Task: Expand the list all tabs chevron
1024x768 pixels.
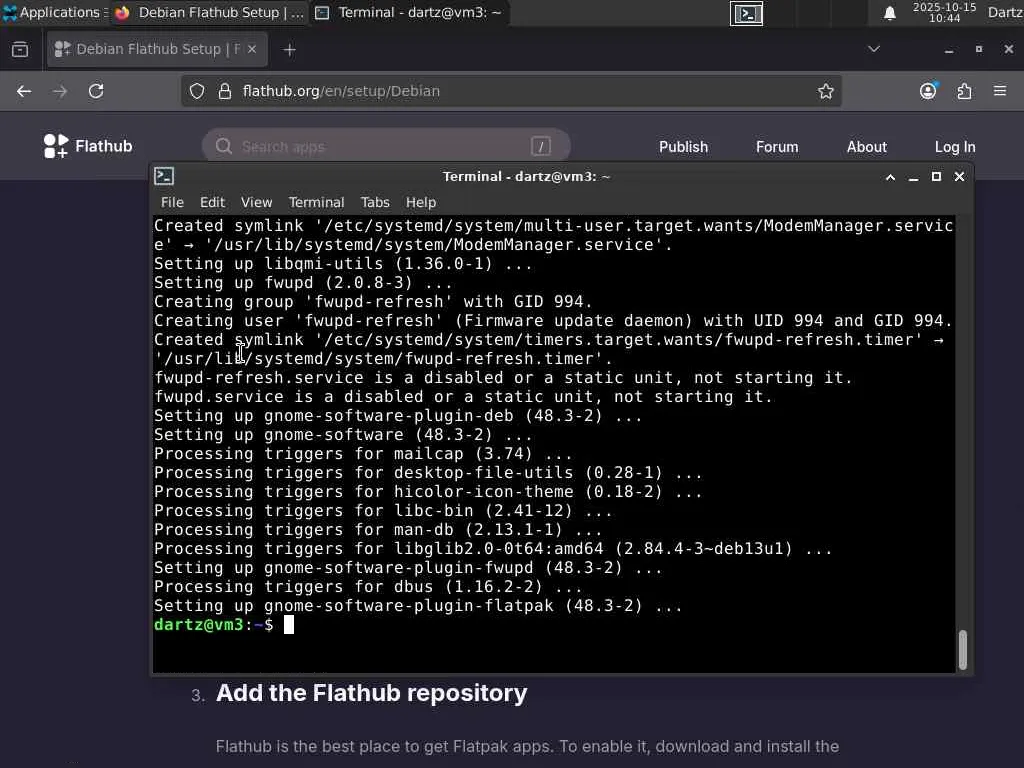Action: 874,49
